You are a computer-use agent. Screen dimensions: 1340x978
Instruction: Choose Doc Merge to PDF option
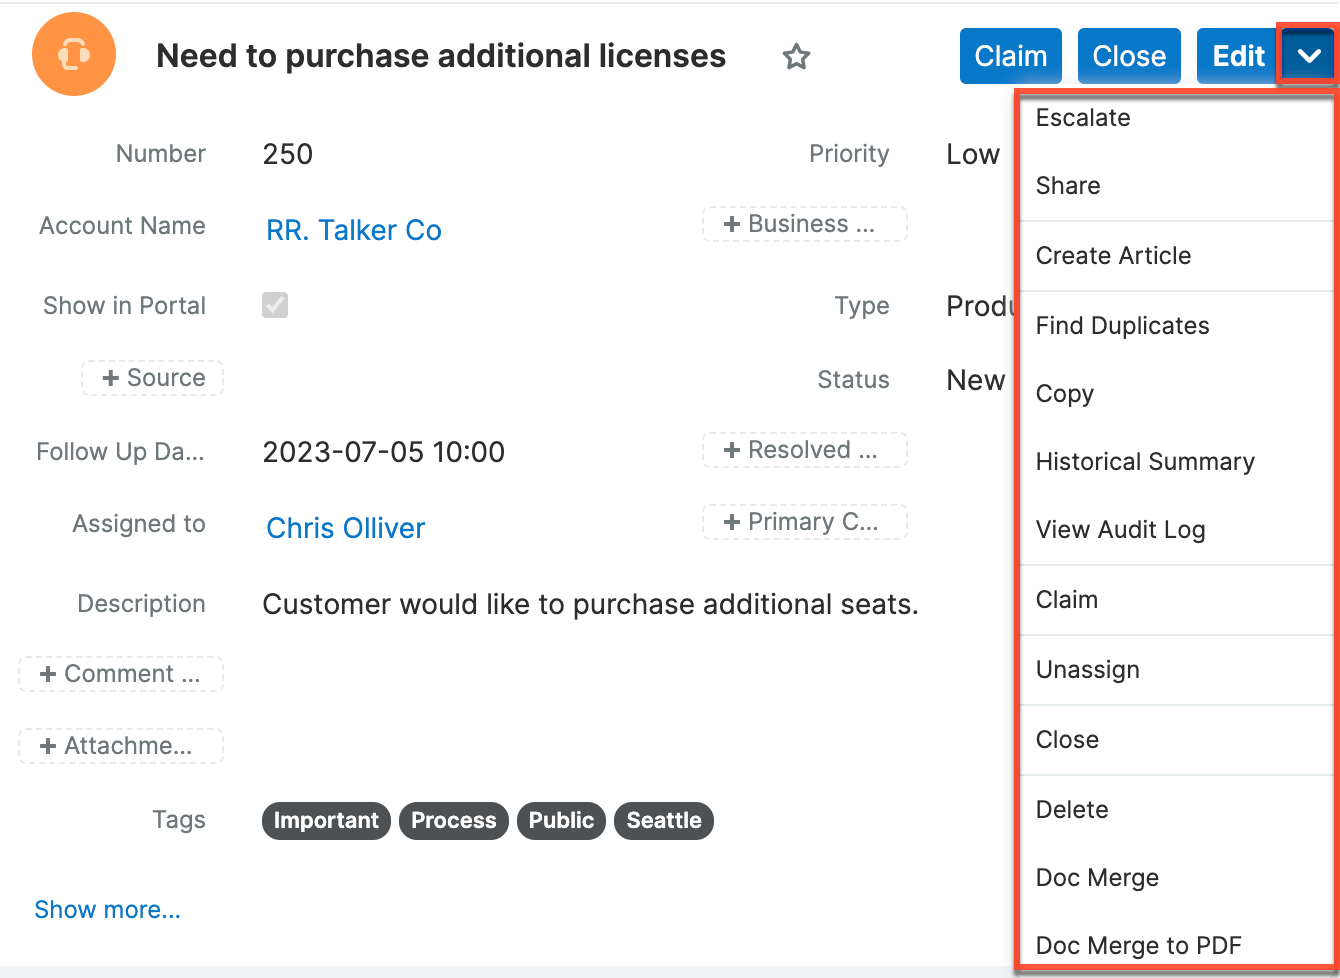point(1138,946)
